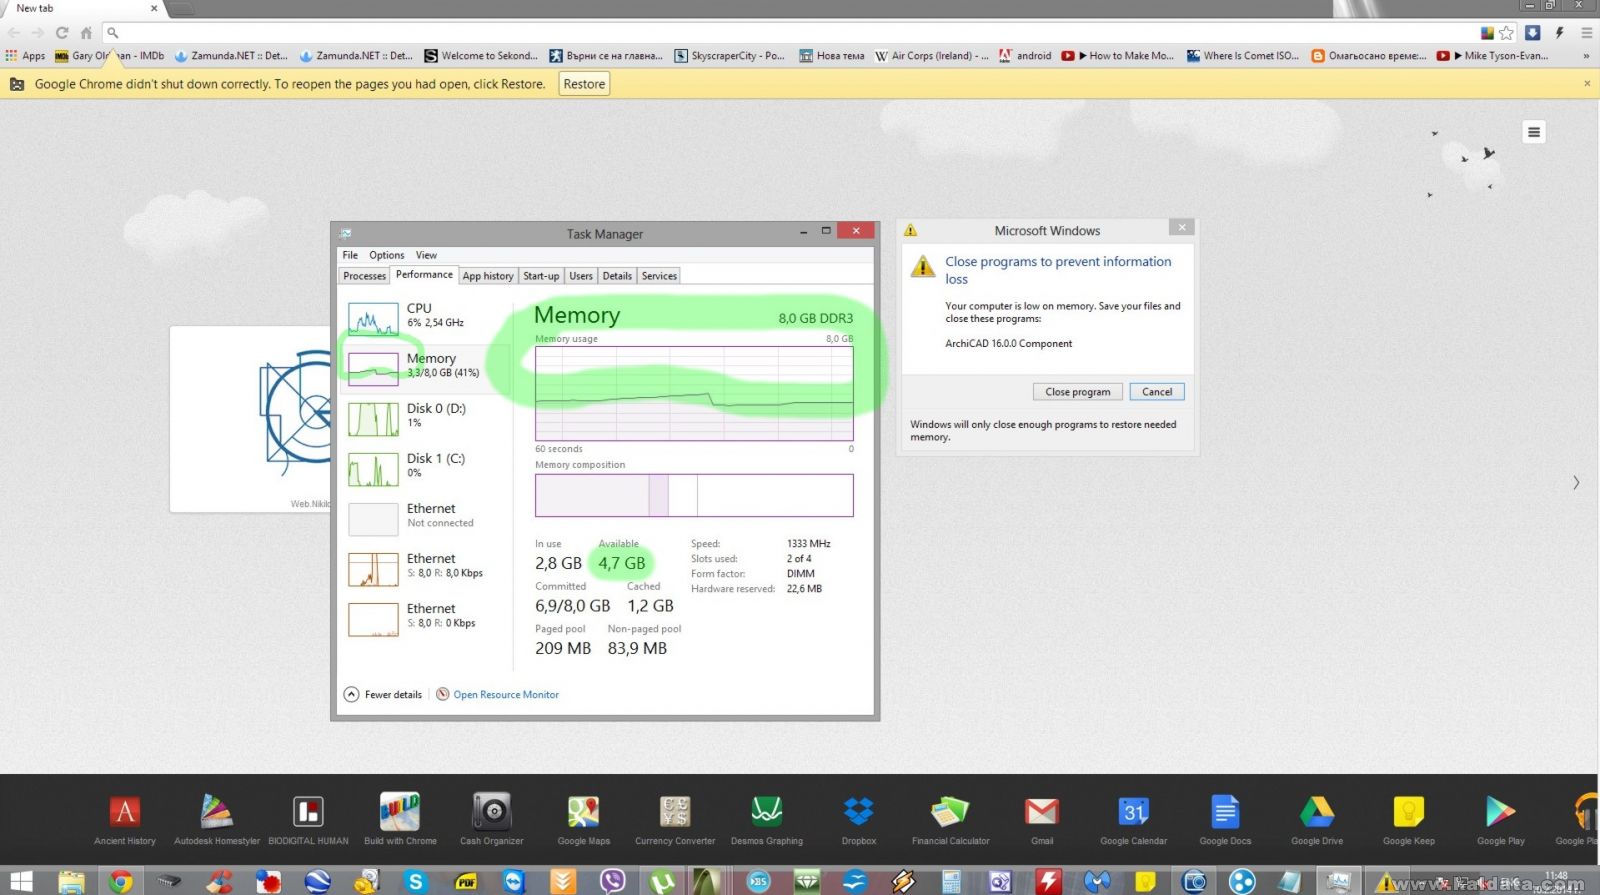
Task: Launch Google Drive app
Action: tap(1317, 812)
